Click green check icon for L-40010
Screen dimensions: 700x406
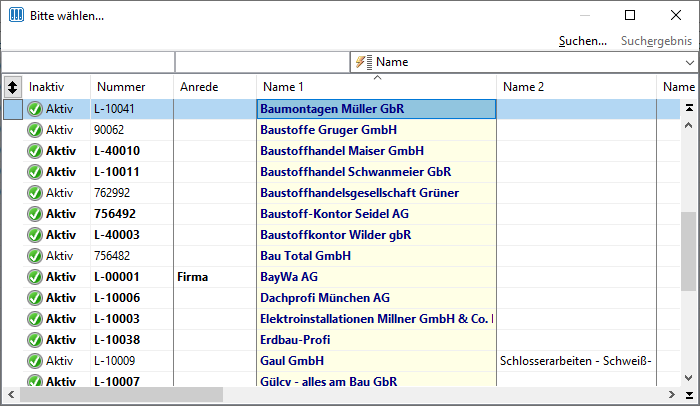click(35, 151)
